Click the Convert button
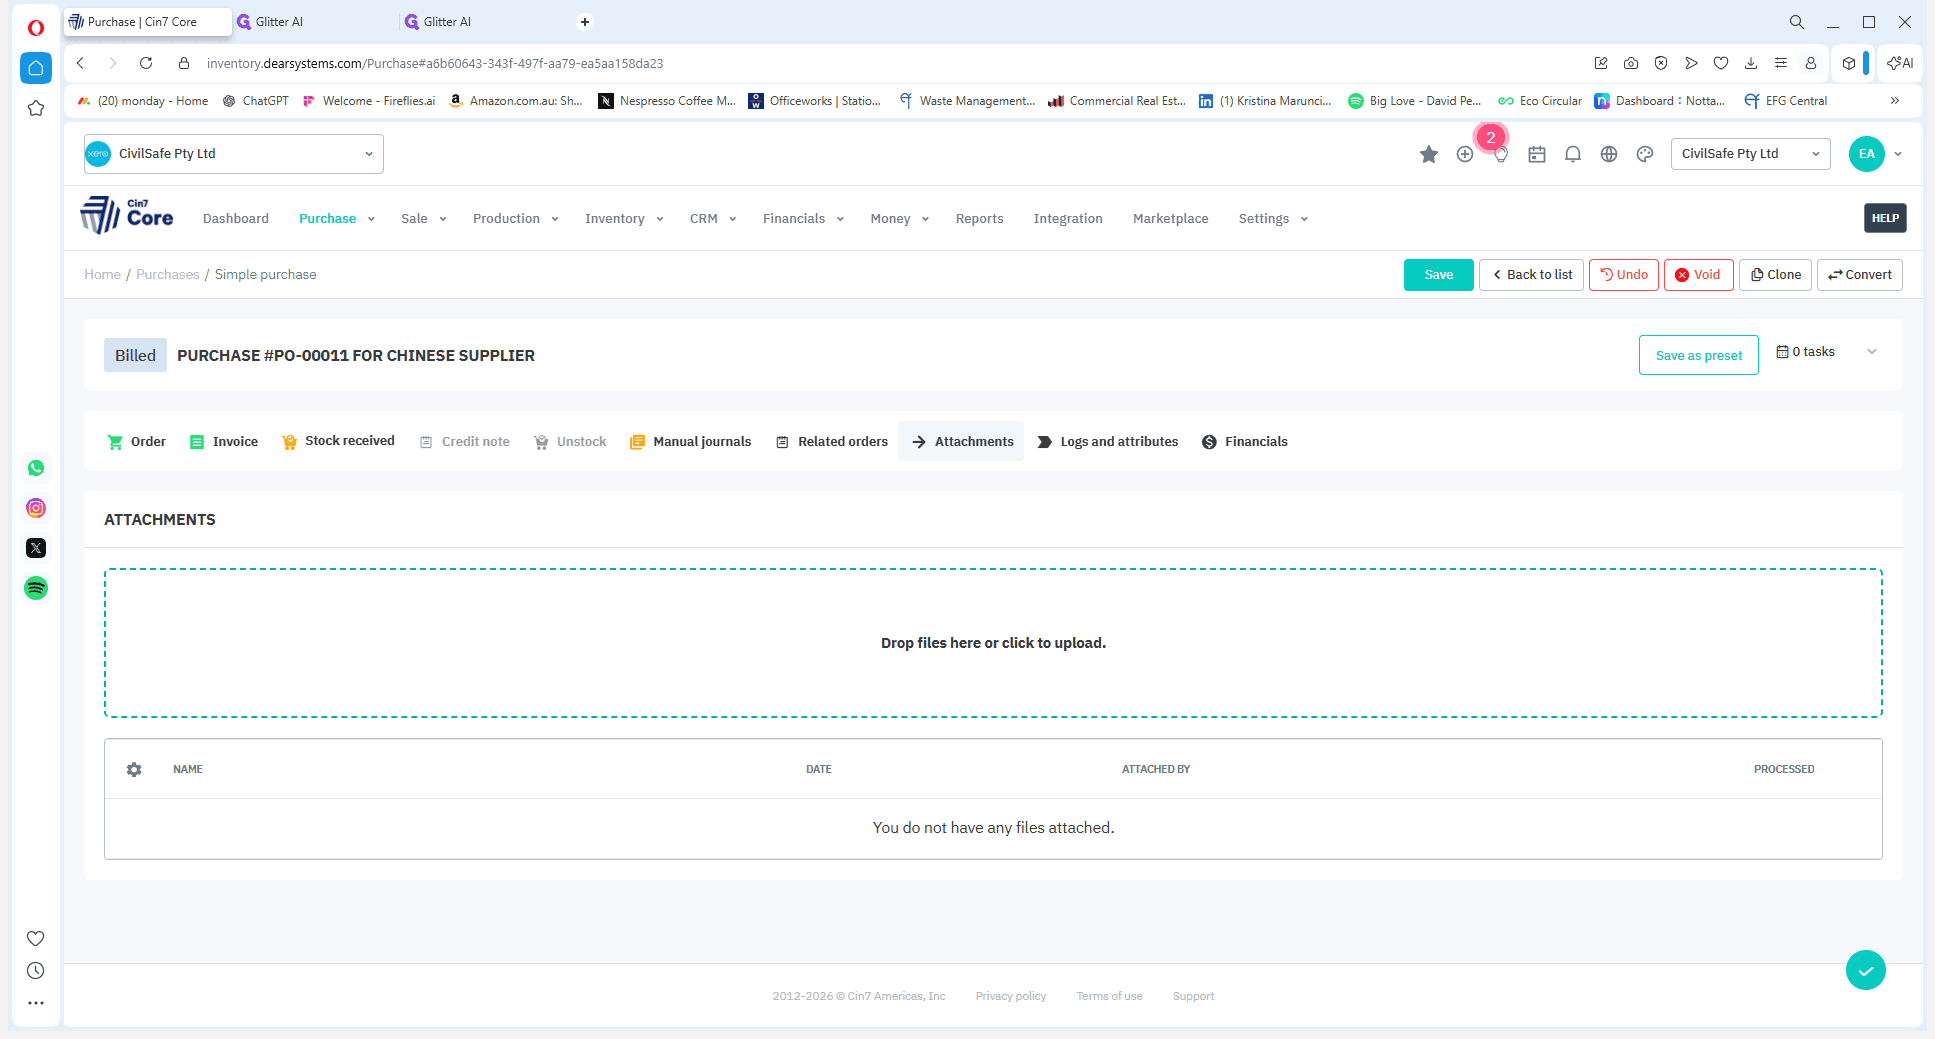Image resolution: width=1935 pixels, height=1039 pixels. tap(1859, 275)
